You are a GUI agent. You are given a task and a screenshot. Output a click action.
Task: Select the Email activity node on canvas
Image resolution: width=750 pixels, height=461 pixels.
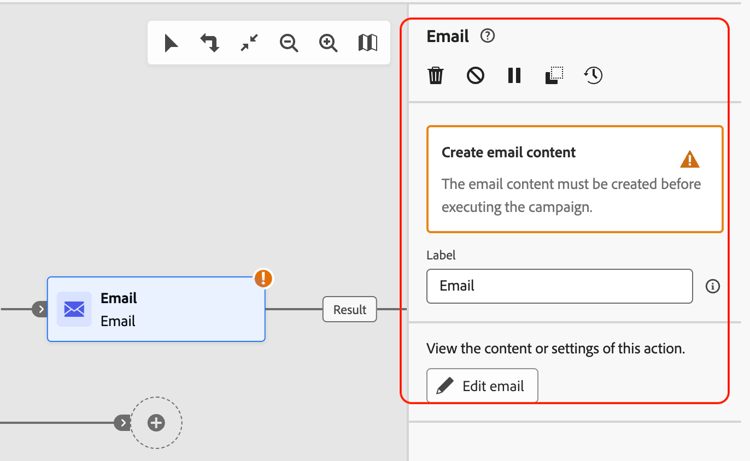coord(156,309)
